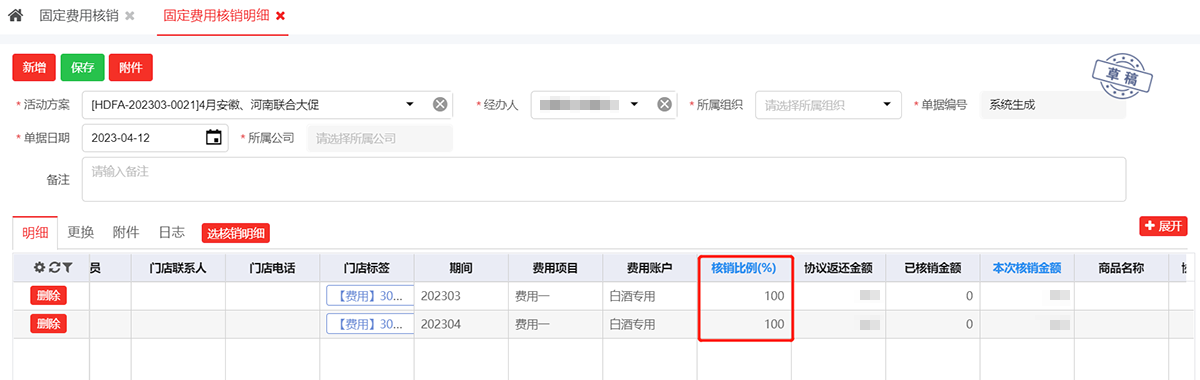
Task: Expand the 活动方案 dropdown
Action: 410,104
